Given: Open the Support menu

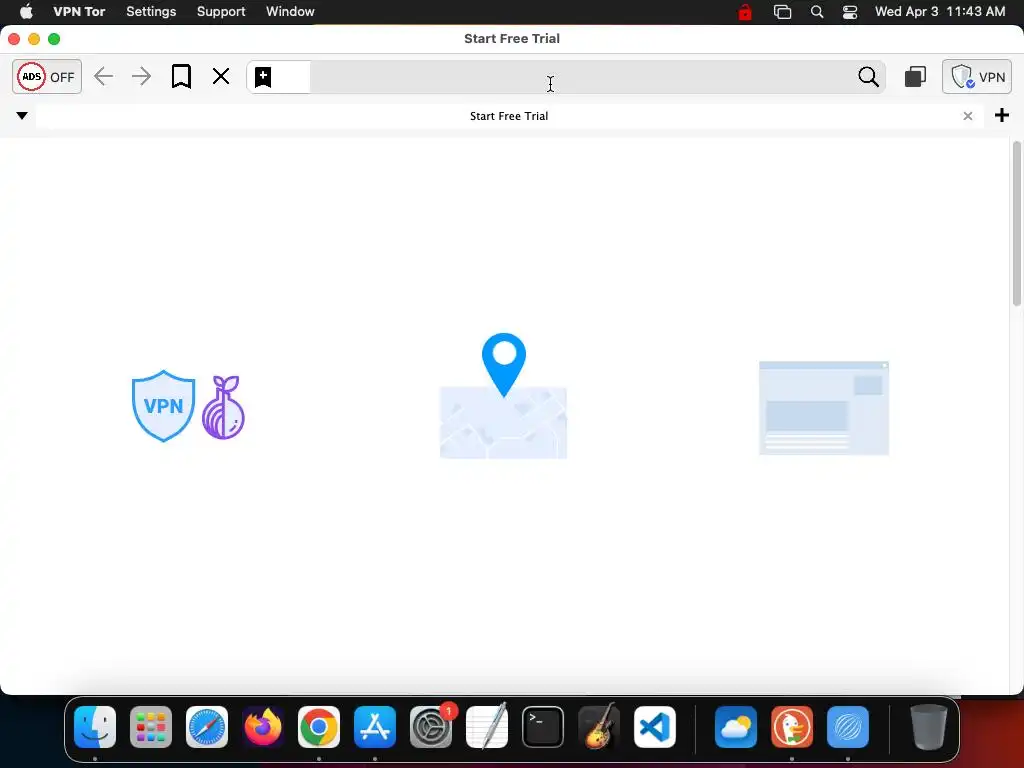Looking at the screenshot, I should pyautogui.click(x=221, y=11).
